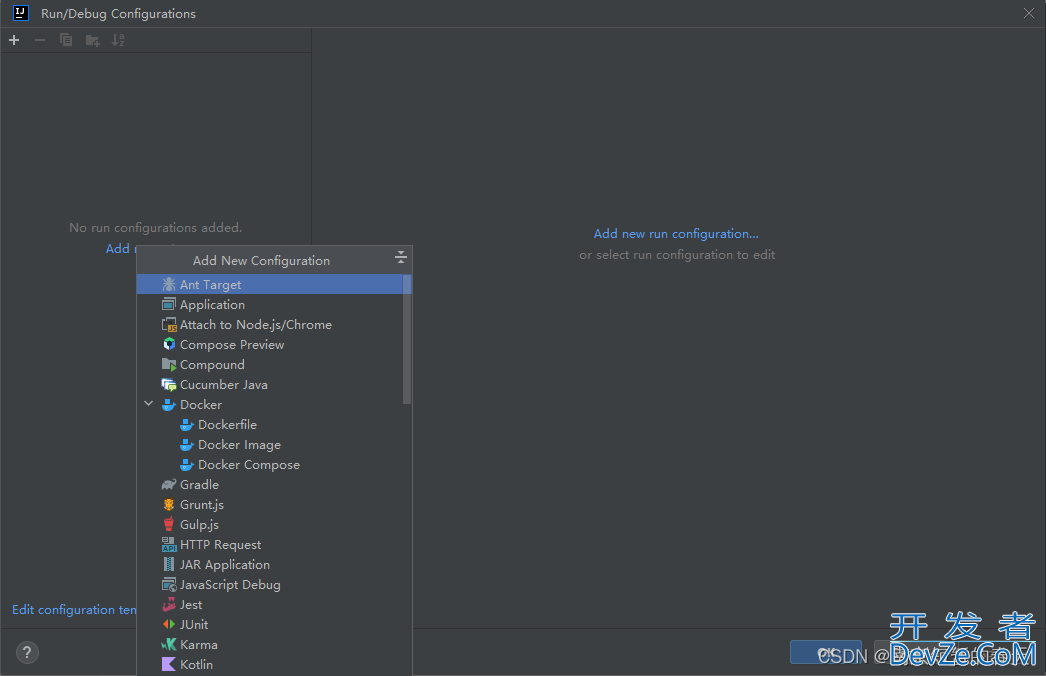
Task: Click the HTTP Request API icon
Action: [169, 545]
